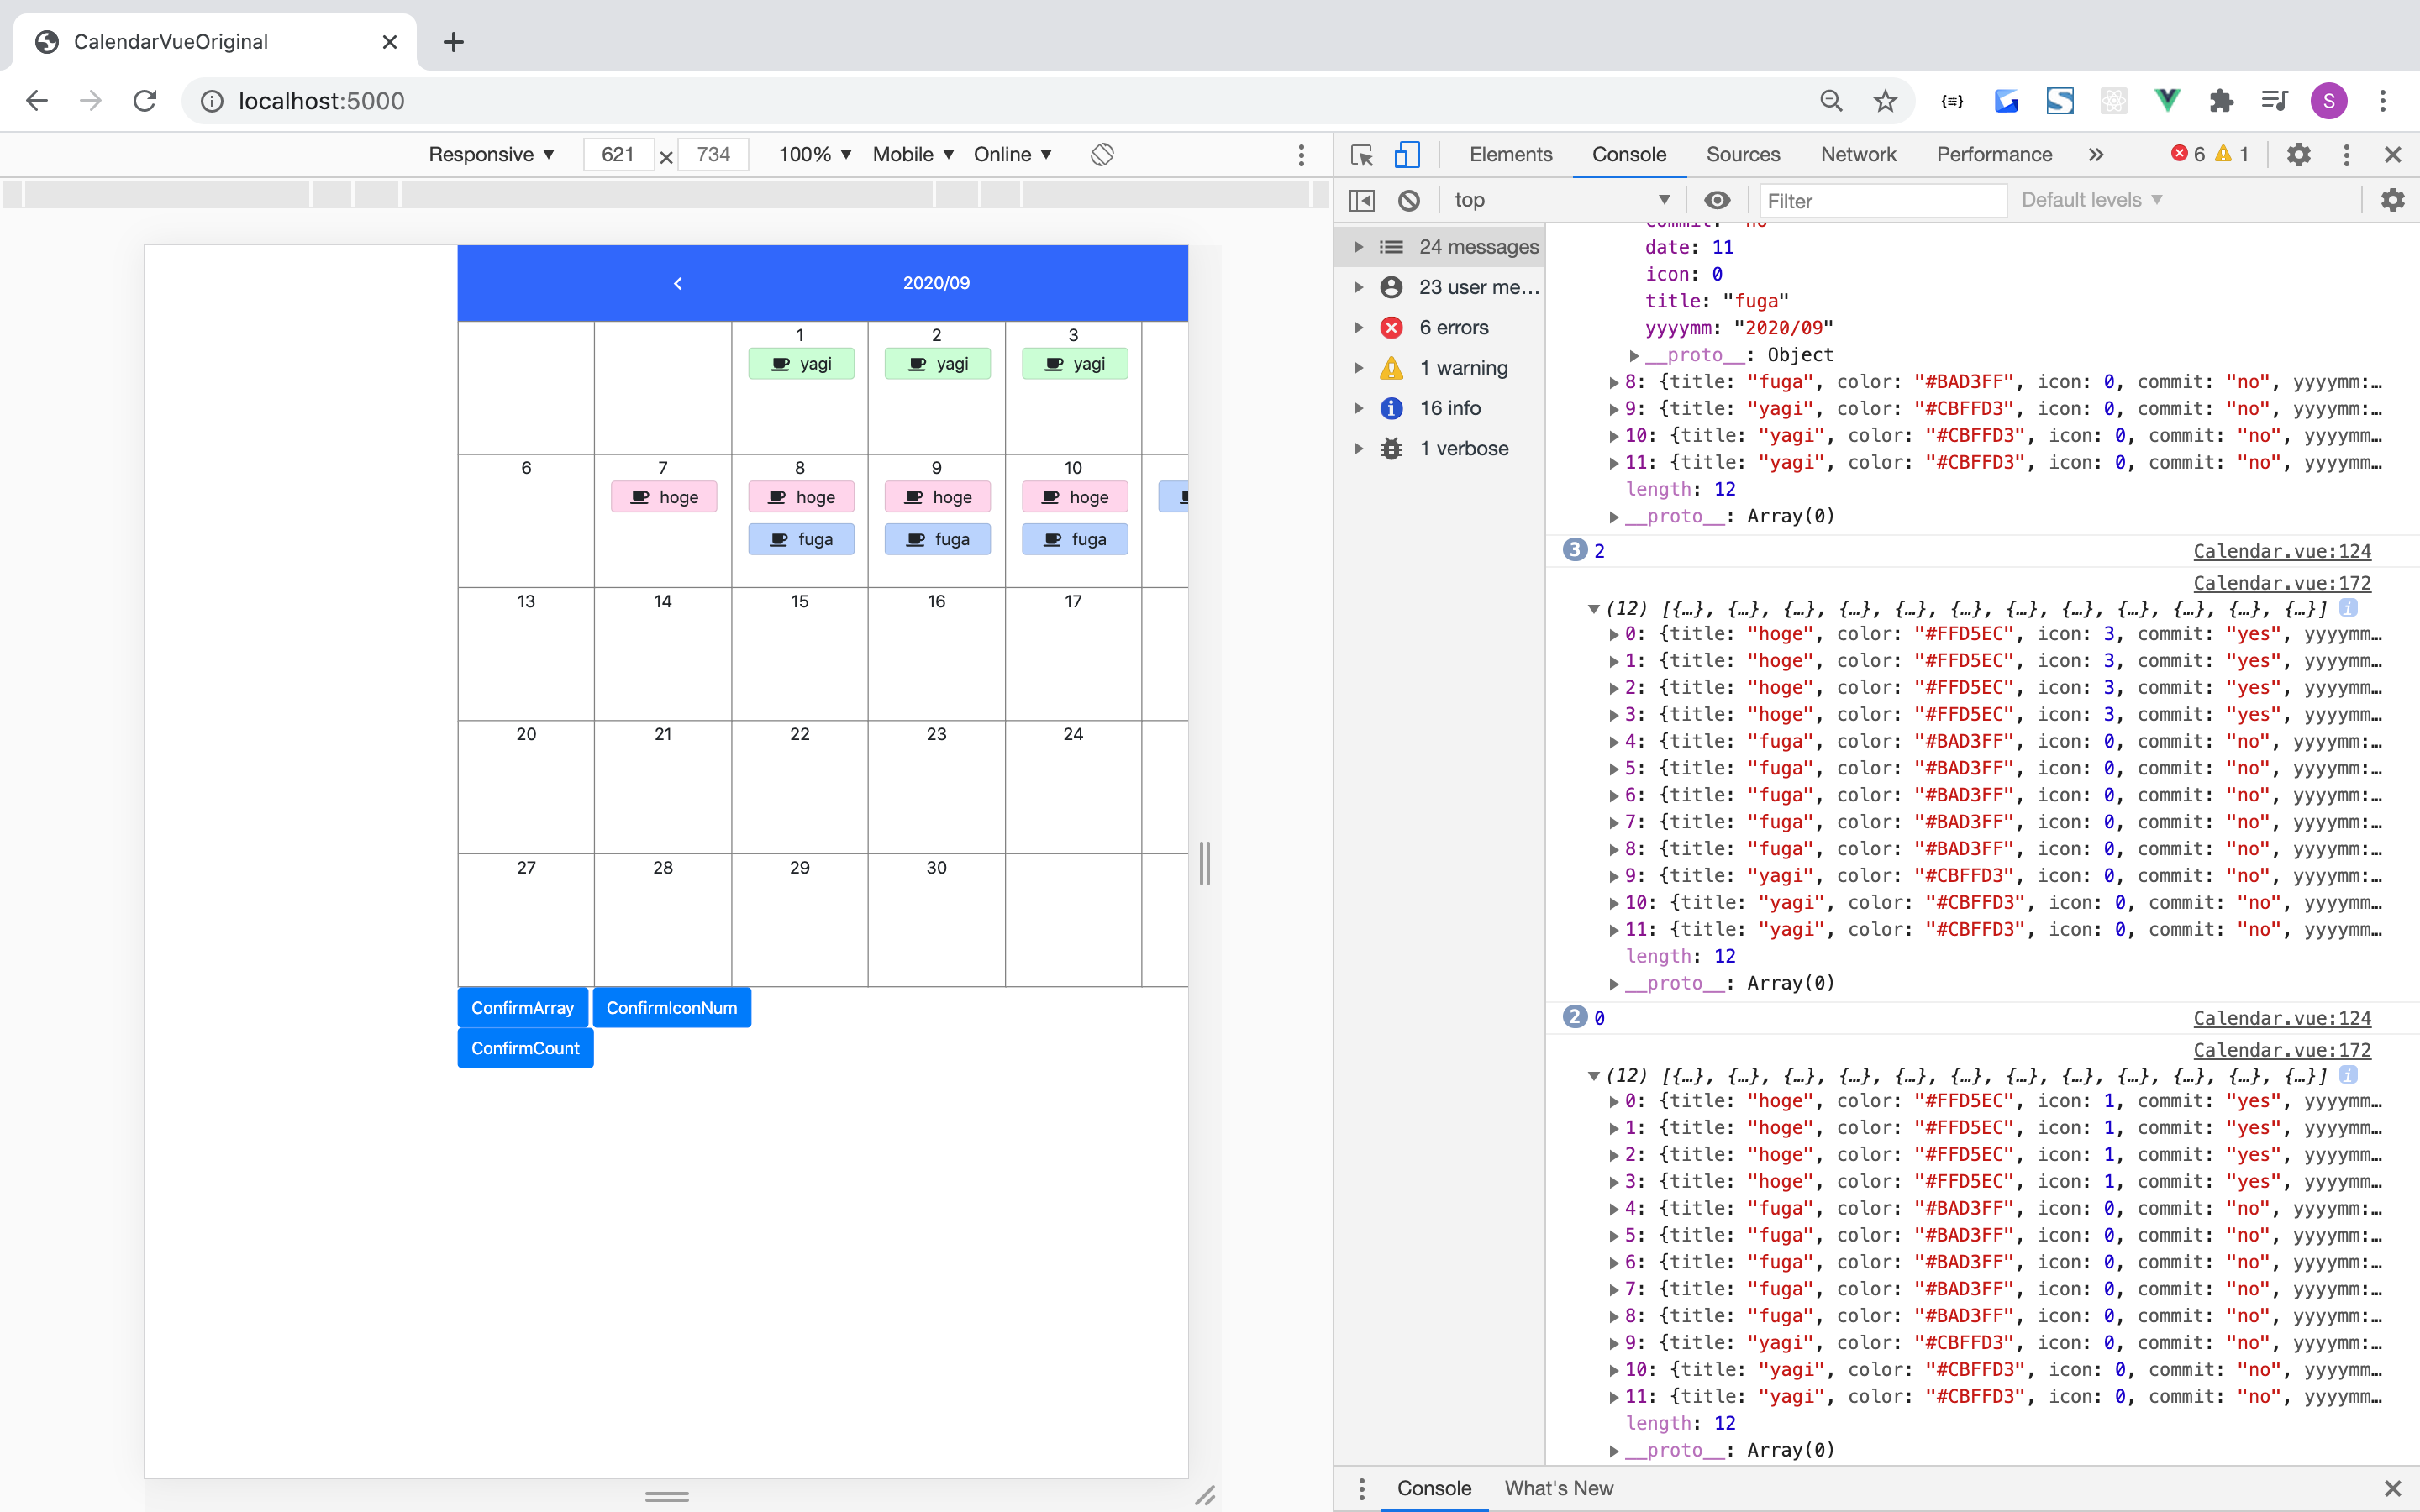
Task: Open the Responsive device dropdown
Action: 491,154
